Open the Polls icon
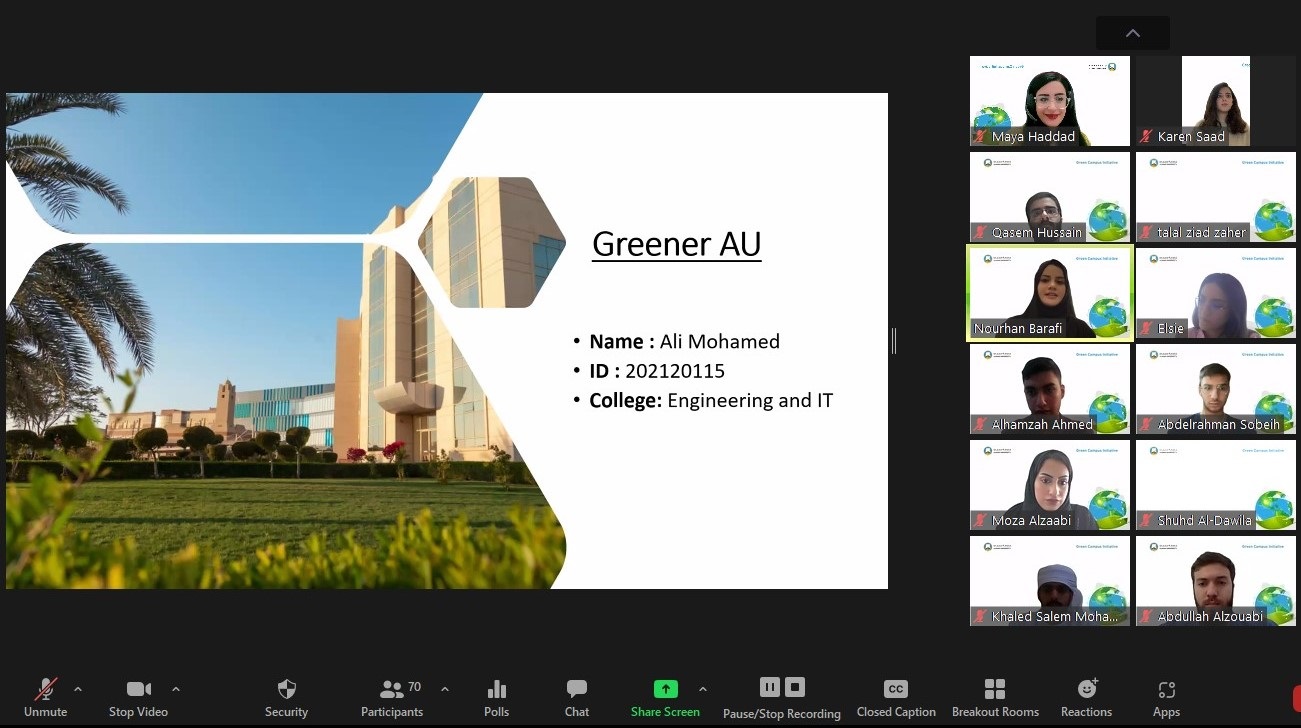The image size is (1301, 728). point(496,689)
